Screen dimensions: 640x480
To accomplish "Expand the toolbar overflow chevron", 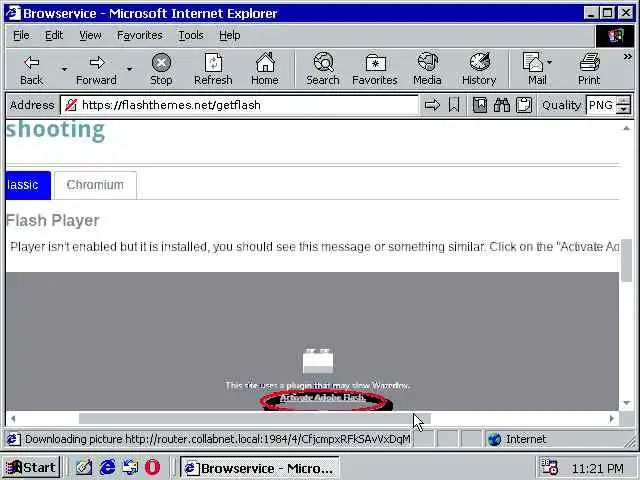I will pyautogui.click(x=627, y=57).
